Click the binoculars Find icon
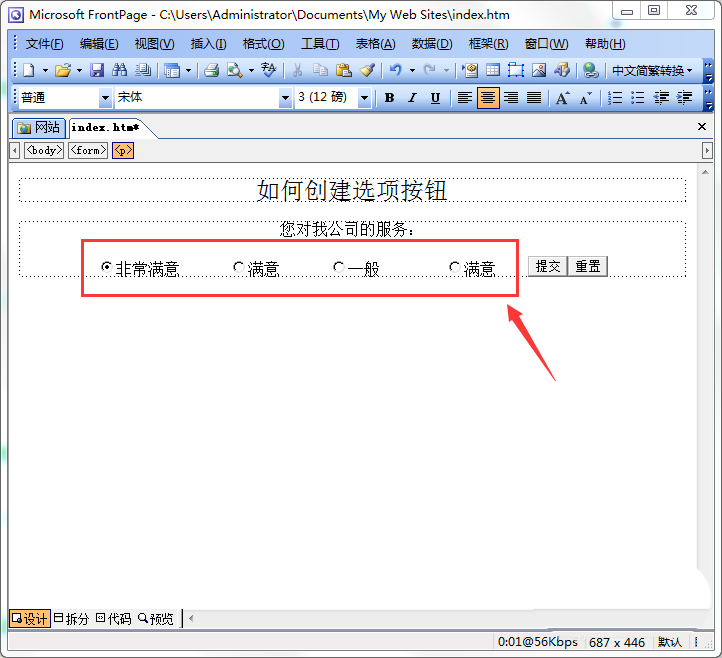This screenshot has height=658, width=722. (120, 70)
